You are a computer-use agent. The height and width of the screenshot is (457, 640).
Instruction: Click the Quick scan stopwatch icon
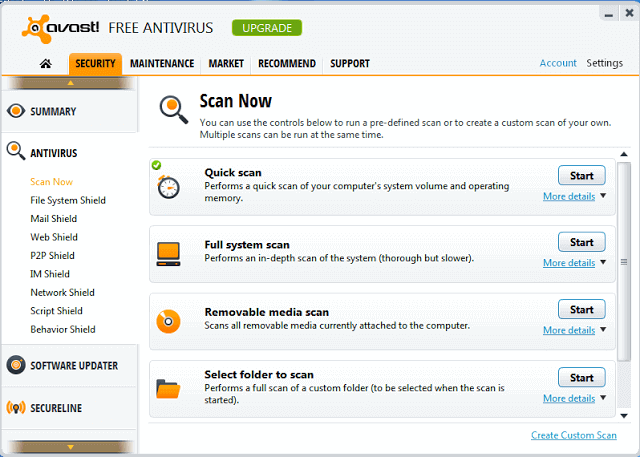pos(169,186)
